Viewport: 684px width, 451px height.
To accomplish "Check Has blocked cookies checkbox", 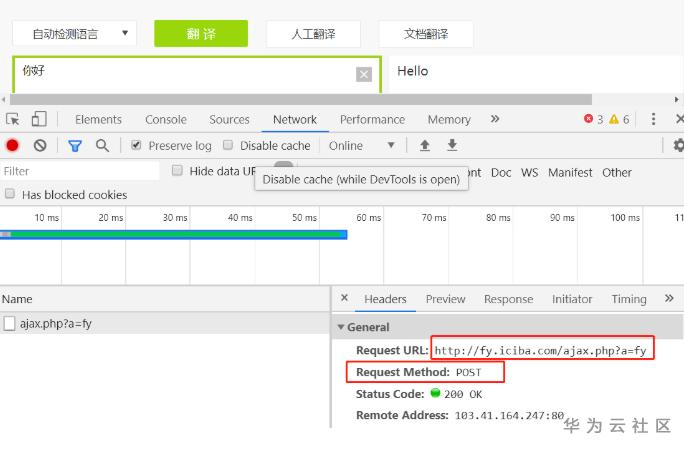I will [x=10, y=194].
